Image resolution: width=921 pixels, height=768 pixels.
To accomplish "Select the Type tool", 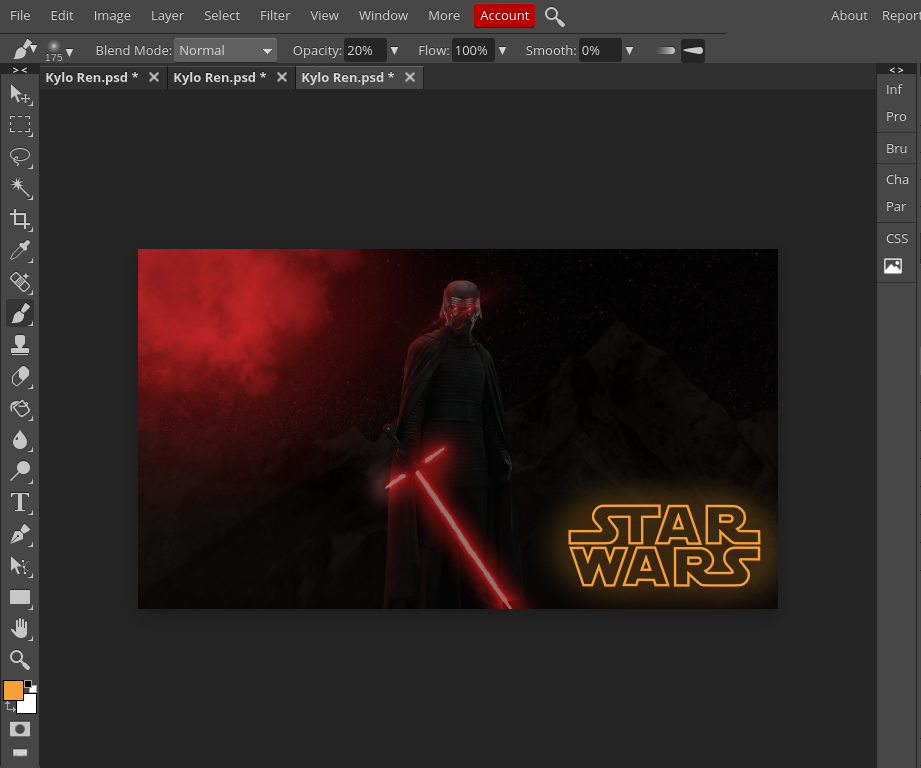I will point(20,503).
